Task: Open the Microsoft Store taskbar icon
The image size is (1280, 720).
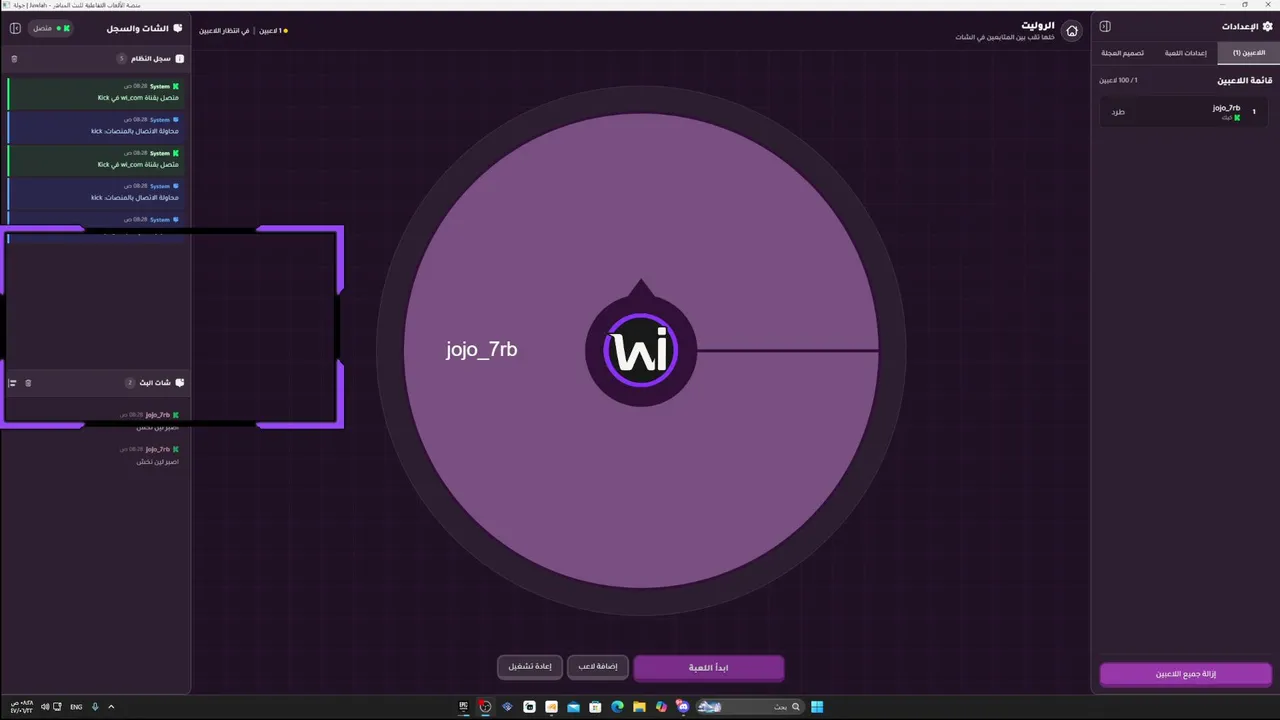Action: (x=595, y=707)
